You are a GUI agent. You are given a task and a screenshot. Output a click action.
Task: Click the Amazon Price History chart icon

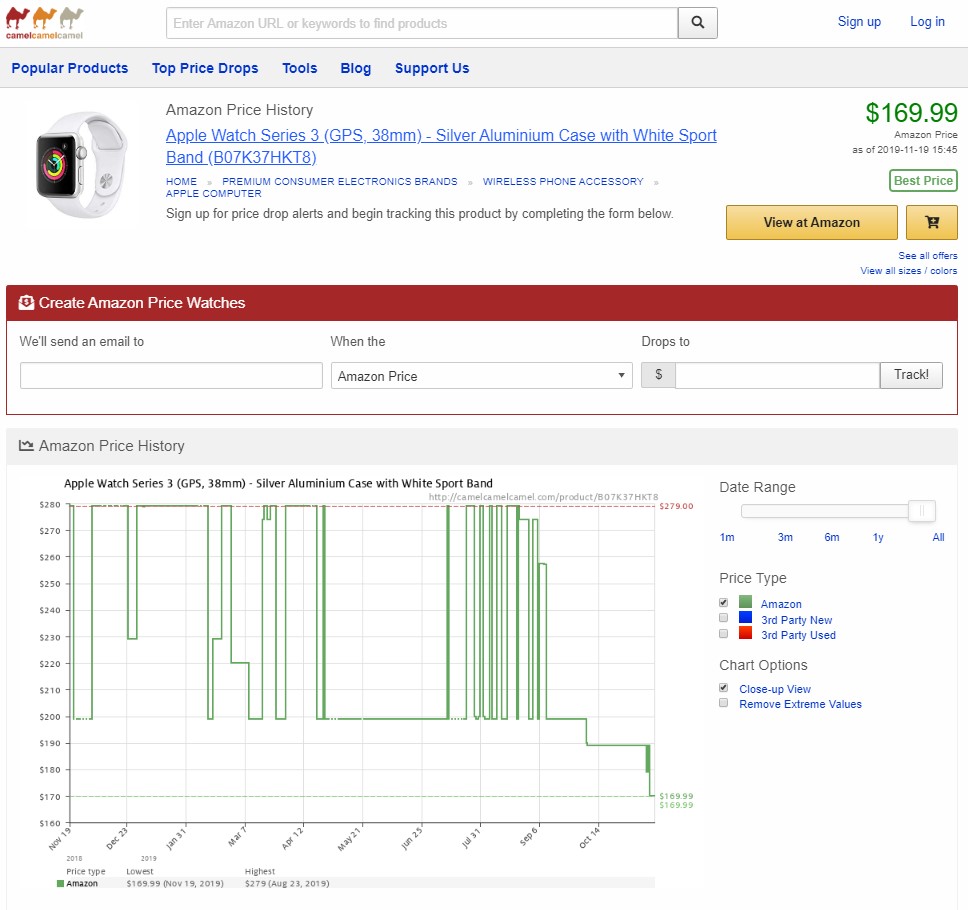(26, 445)
